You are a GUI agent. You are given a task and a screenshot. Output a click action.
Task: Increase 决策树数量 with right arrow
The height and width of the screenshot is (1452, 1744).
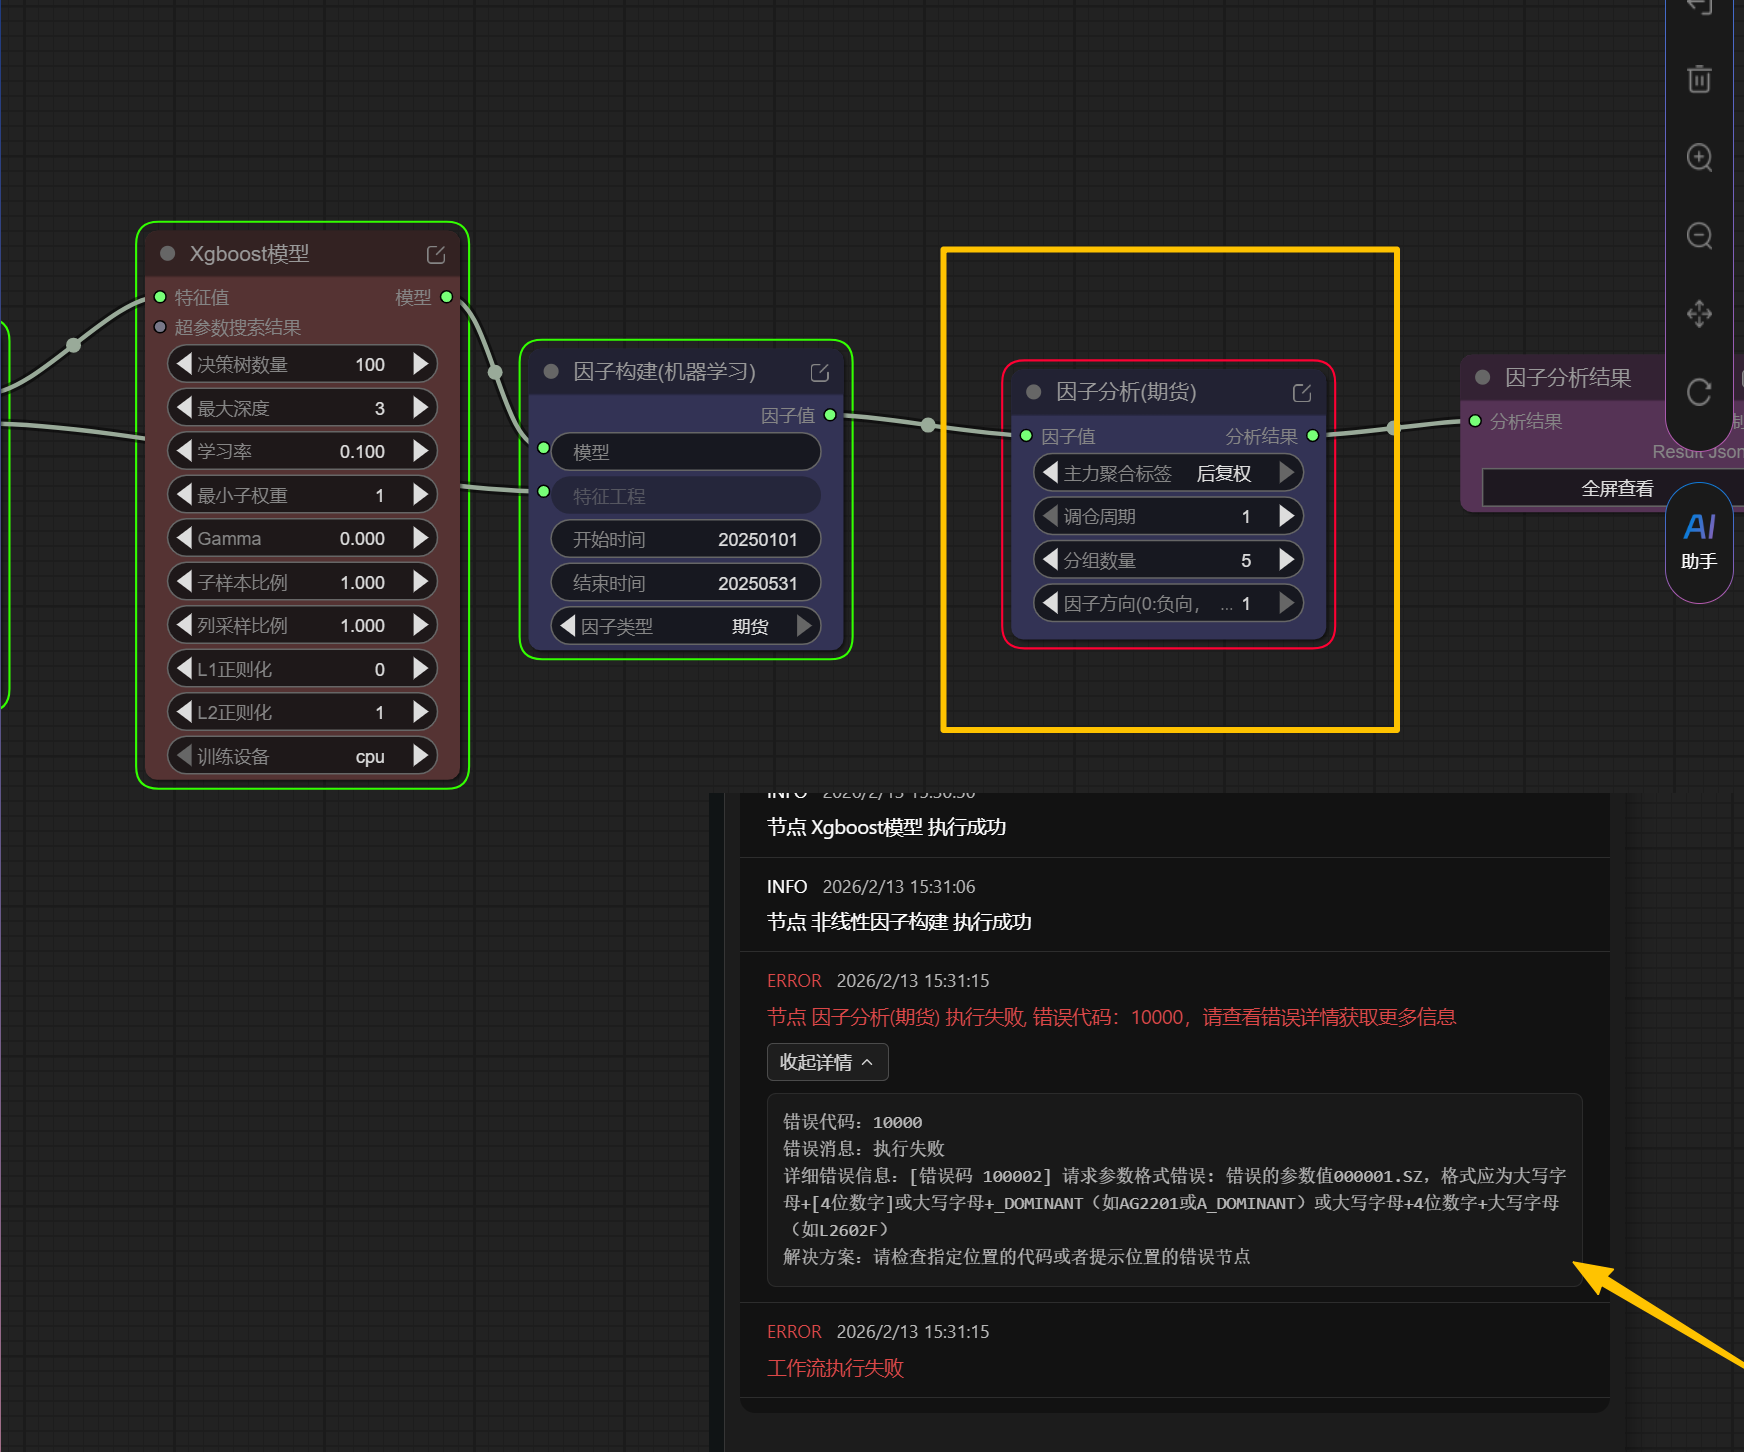pyautogui.click(x=421, y=364)
